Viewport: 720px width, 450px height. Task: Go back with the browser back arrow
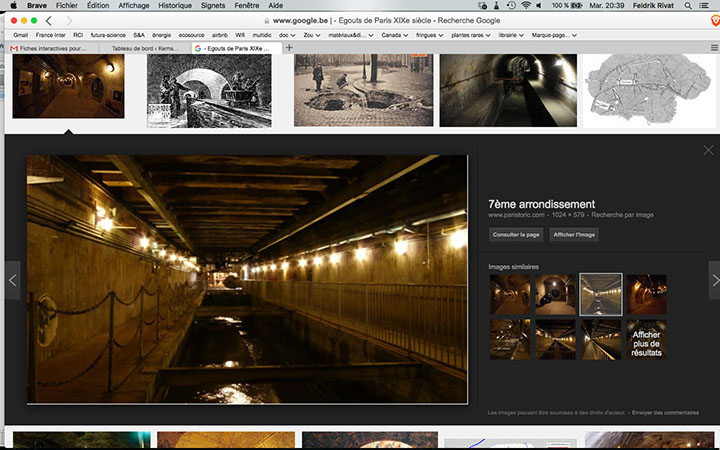coord(48,20)
